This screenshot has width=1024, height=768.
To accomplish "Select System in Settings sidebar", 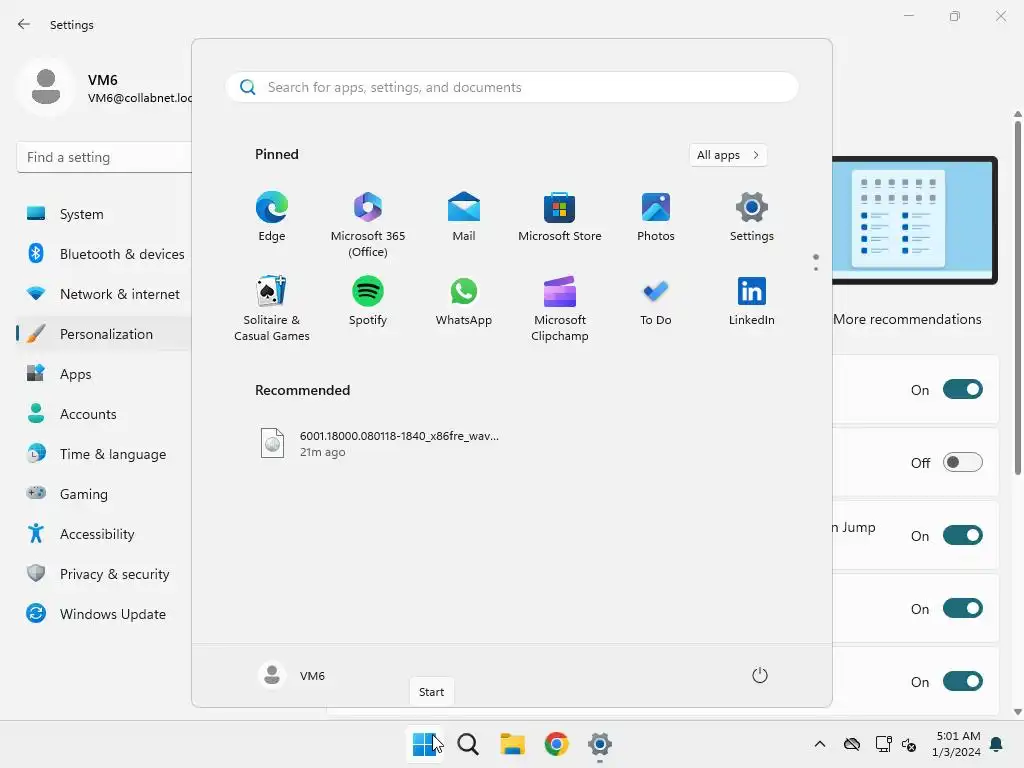I will pyautogui.click(x=104, y=214).
